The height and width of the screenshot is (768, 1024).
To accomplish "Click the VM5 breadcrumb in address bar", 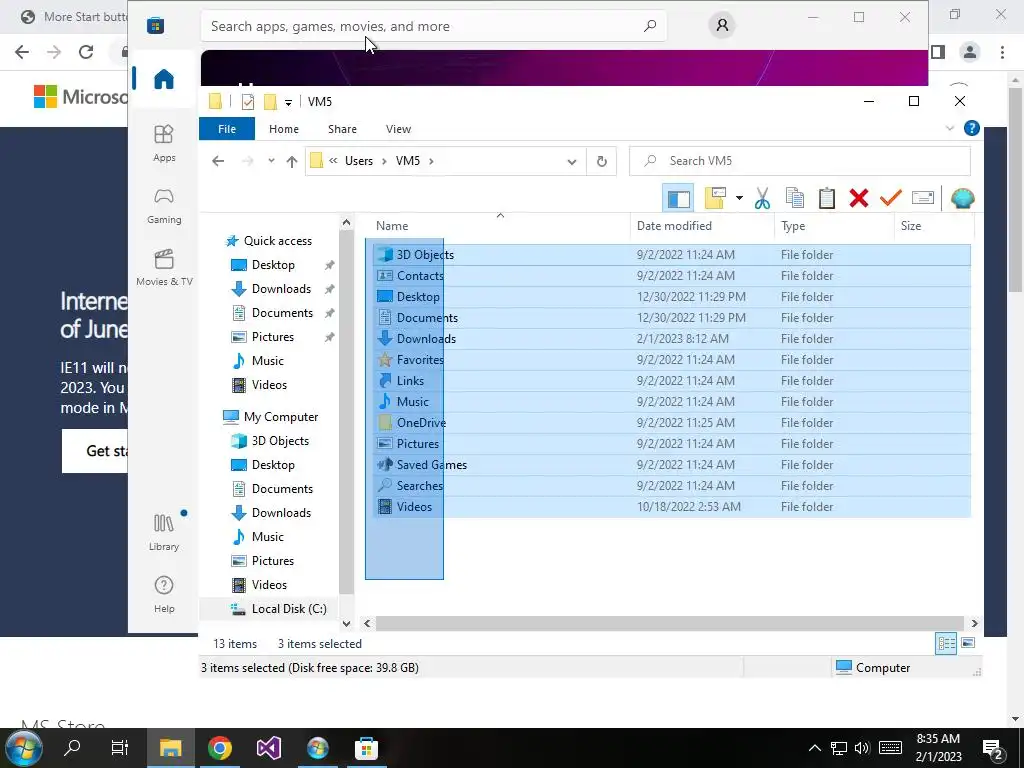I will coord(408,161).
